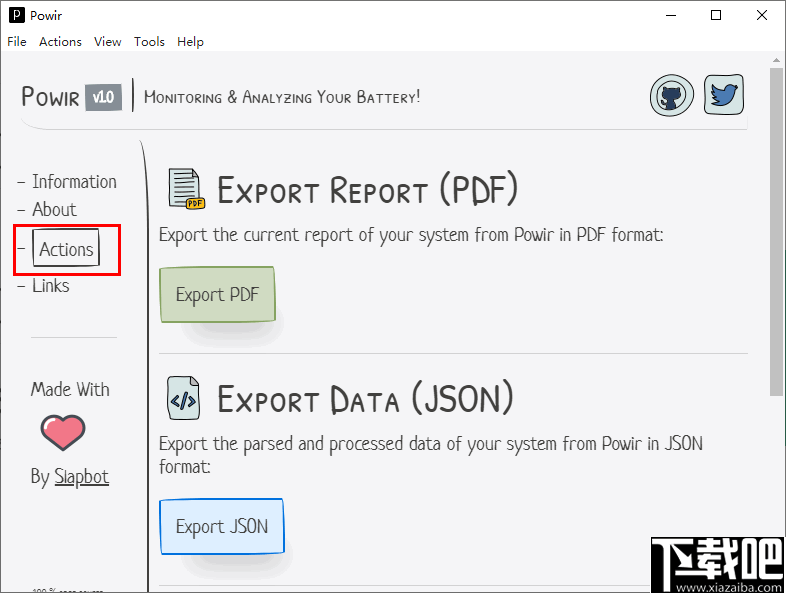Open the Twitter bird icon
The width and height of the screenshot is (786, 593).
(x=723, y=94)
